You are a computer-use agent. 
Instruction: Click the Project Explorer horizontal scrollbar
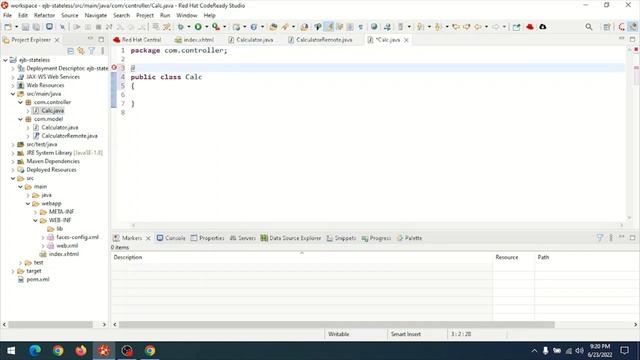click(x=50, y=324)
